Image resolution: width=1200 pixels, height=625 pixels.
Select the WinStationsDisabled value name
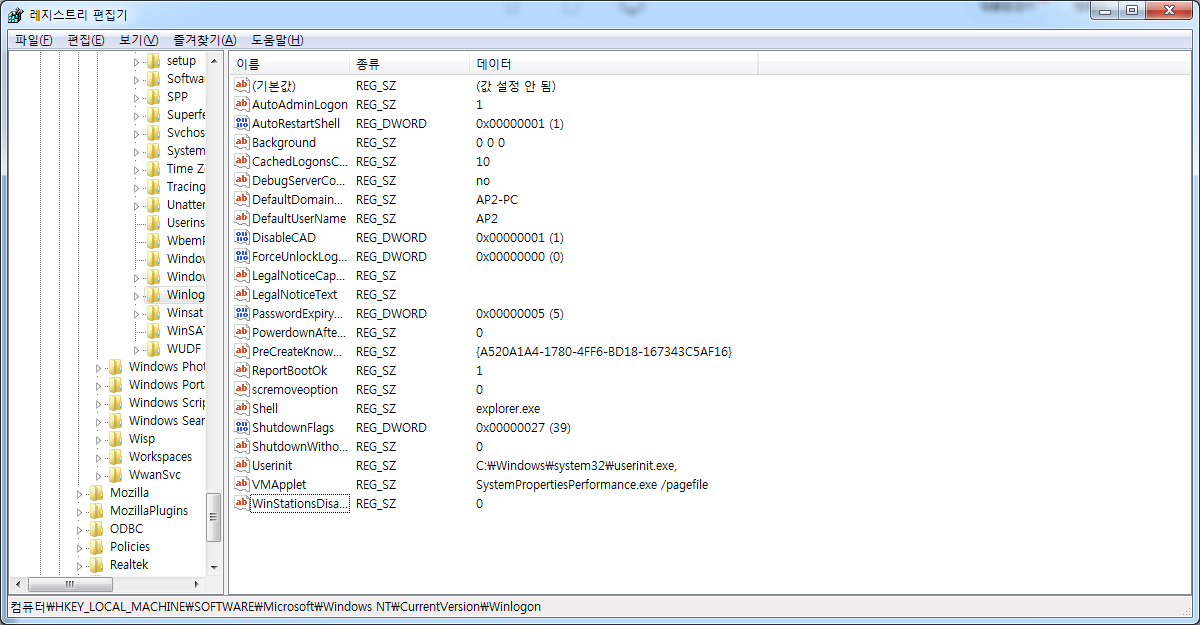point(300,503)
